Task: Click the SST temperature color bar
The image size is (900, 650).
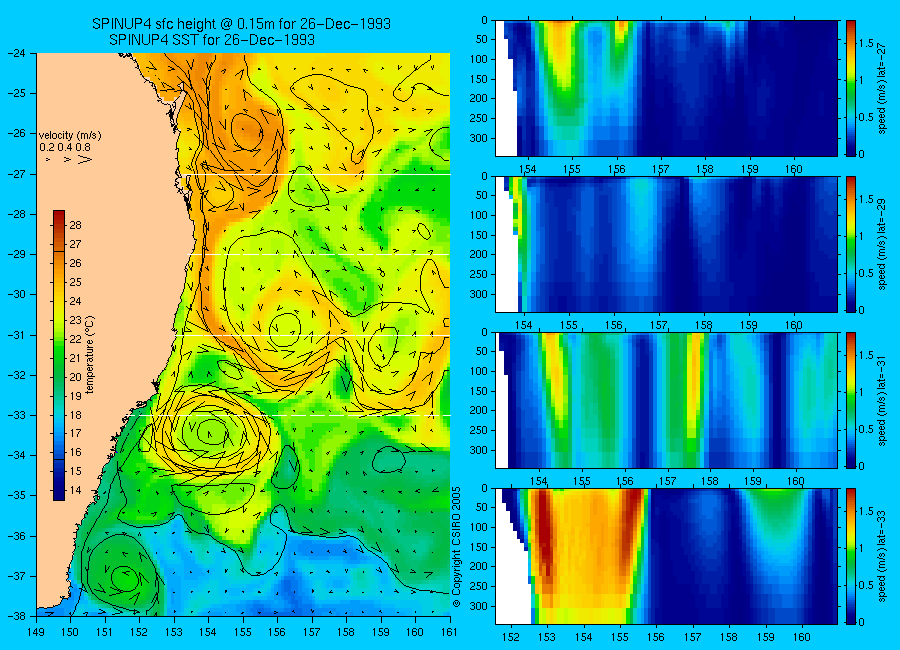Action: (59, 355)
